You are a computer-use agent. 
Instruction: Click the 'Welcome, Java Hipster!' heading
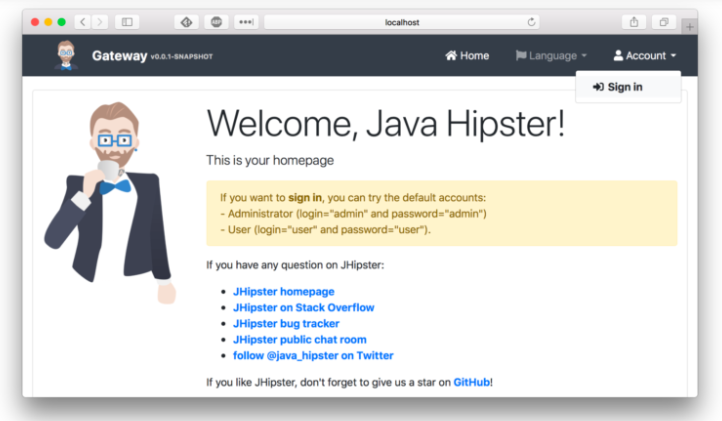tap(386, 124)
